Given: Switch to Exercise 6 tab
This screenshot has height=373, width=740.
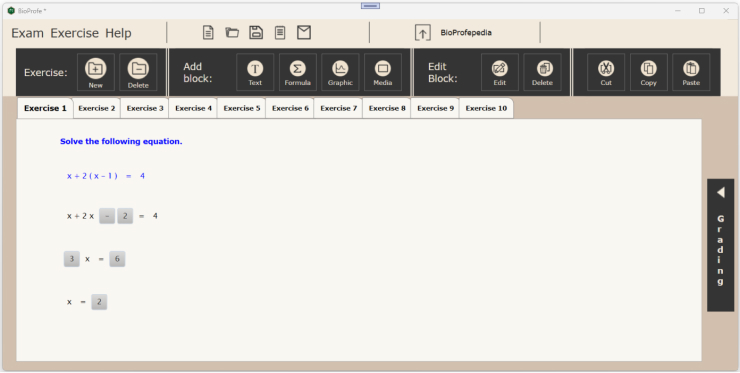Looking at the screenshot, I should [x=290, y=108].
